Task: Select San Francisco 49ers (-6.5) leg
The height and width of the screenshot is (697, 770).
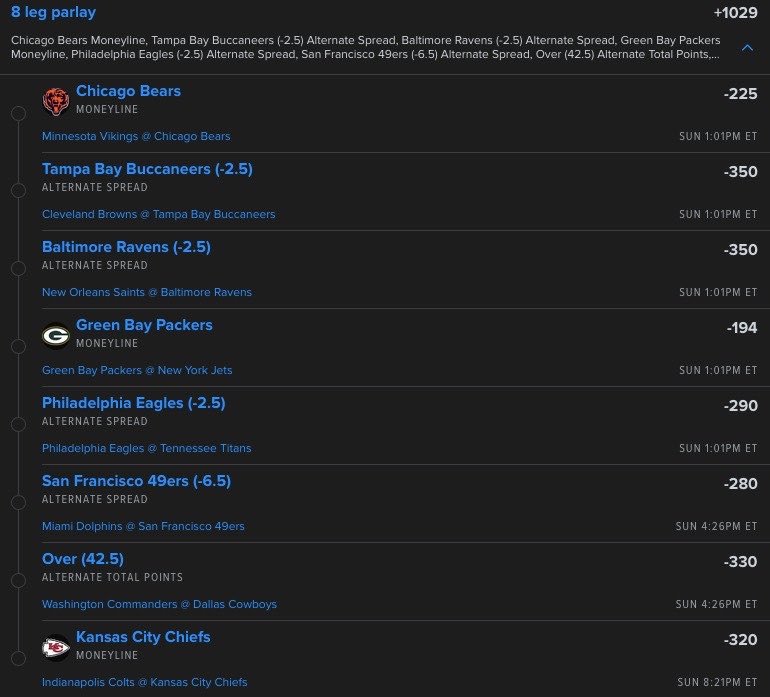Action: pyautogui.click(x=137, y=481)
